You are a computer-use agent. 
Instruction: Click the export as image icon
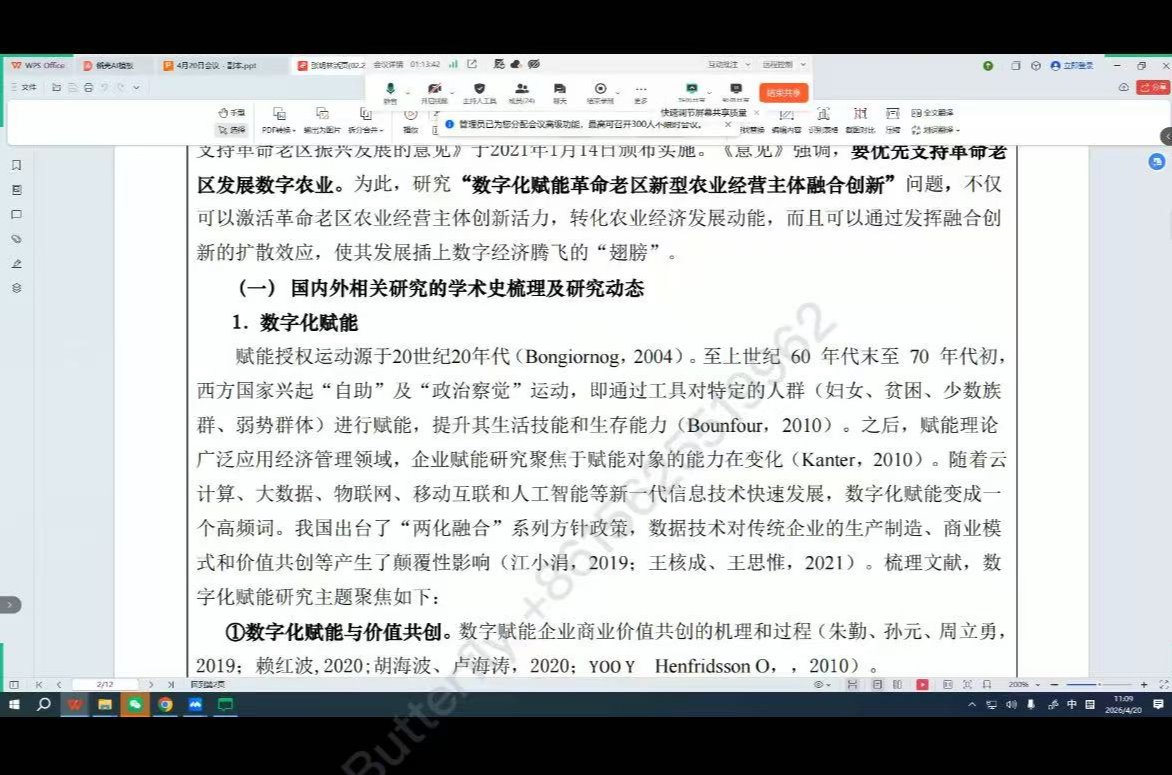(322, 114)
